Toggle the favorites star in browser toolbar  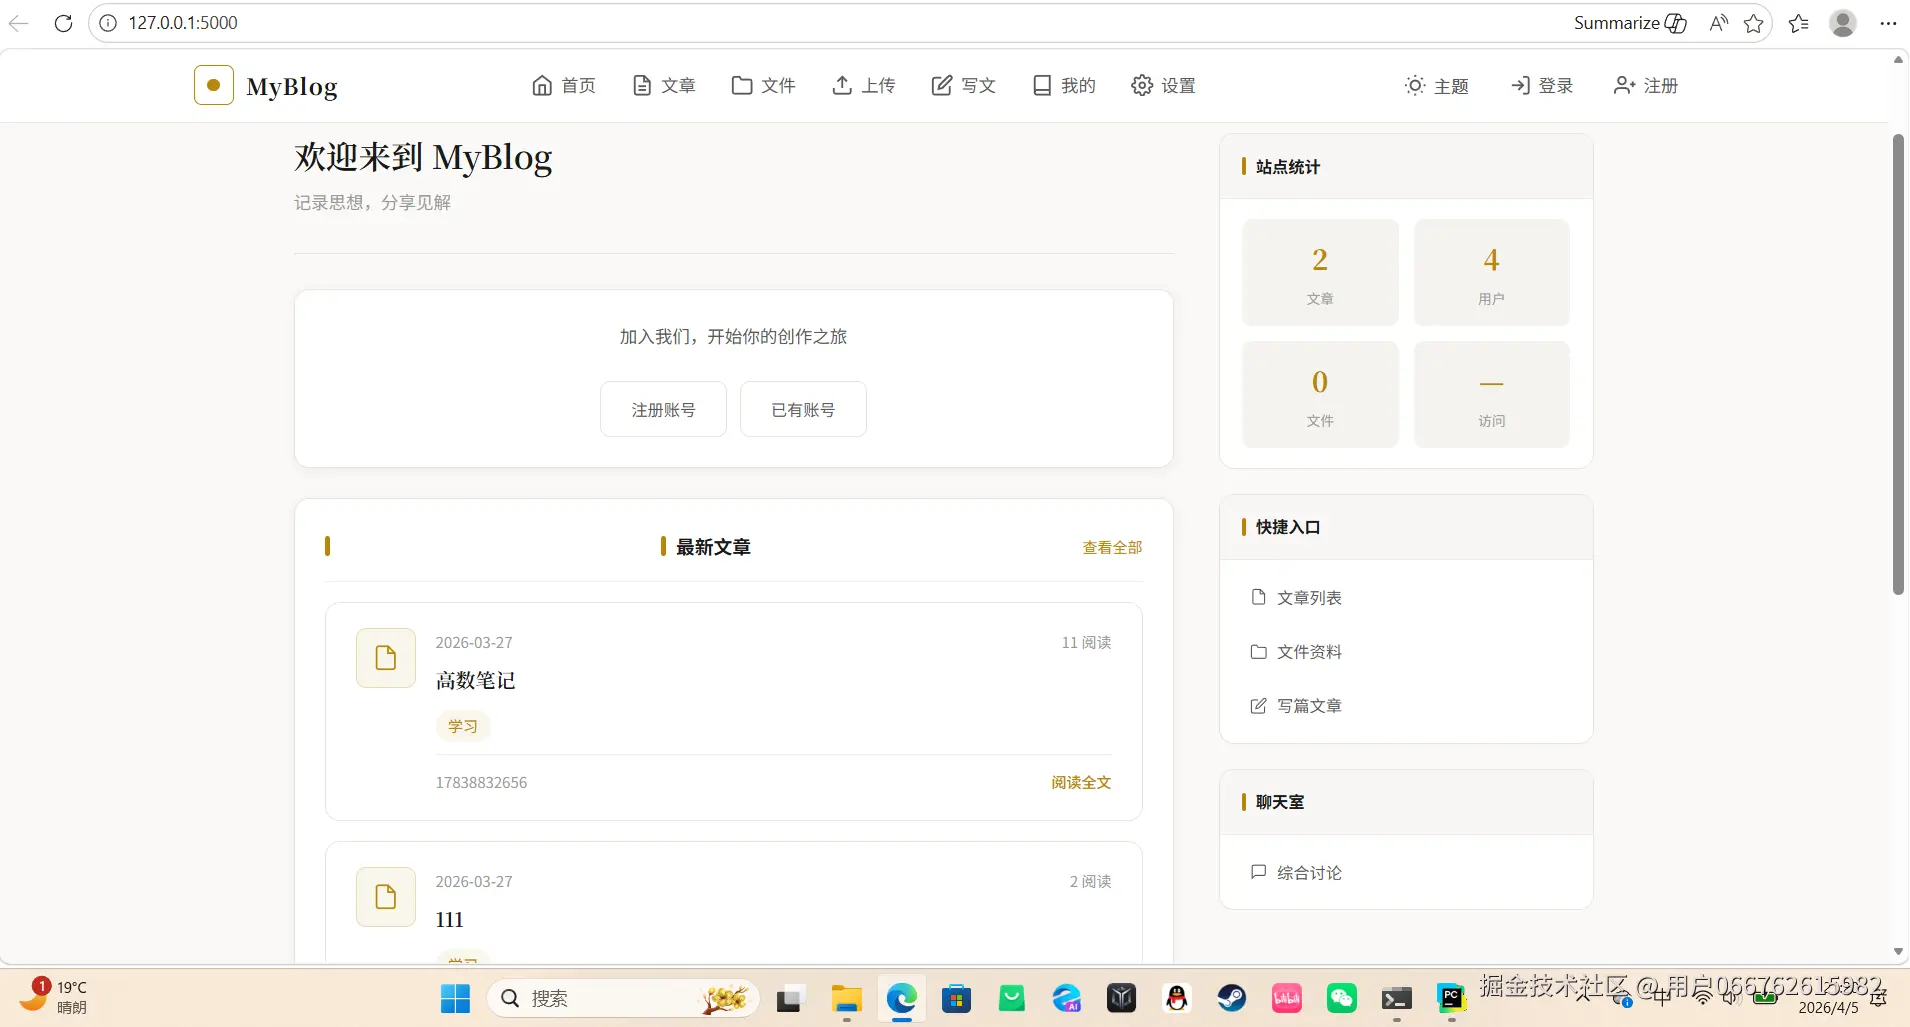[1753, 23]
